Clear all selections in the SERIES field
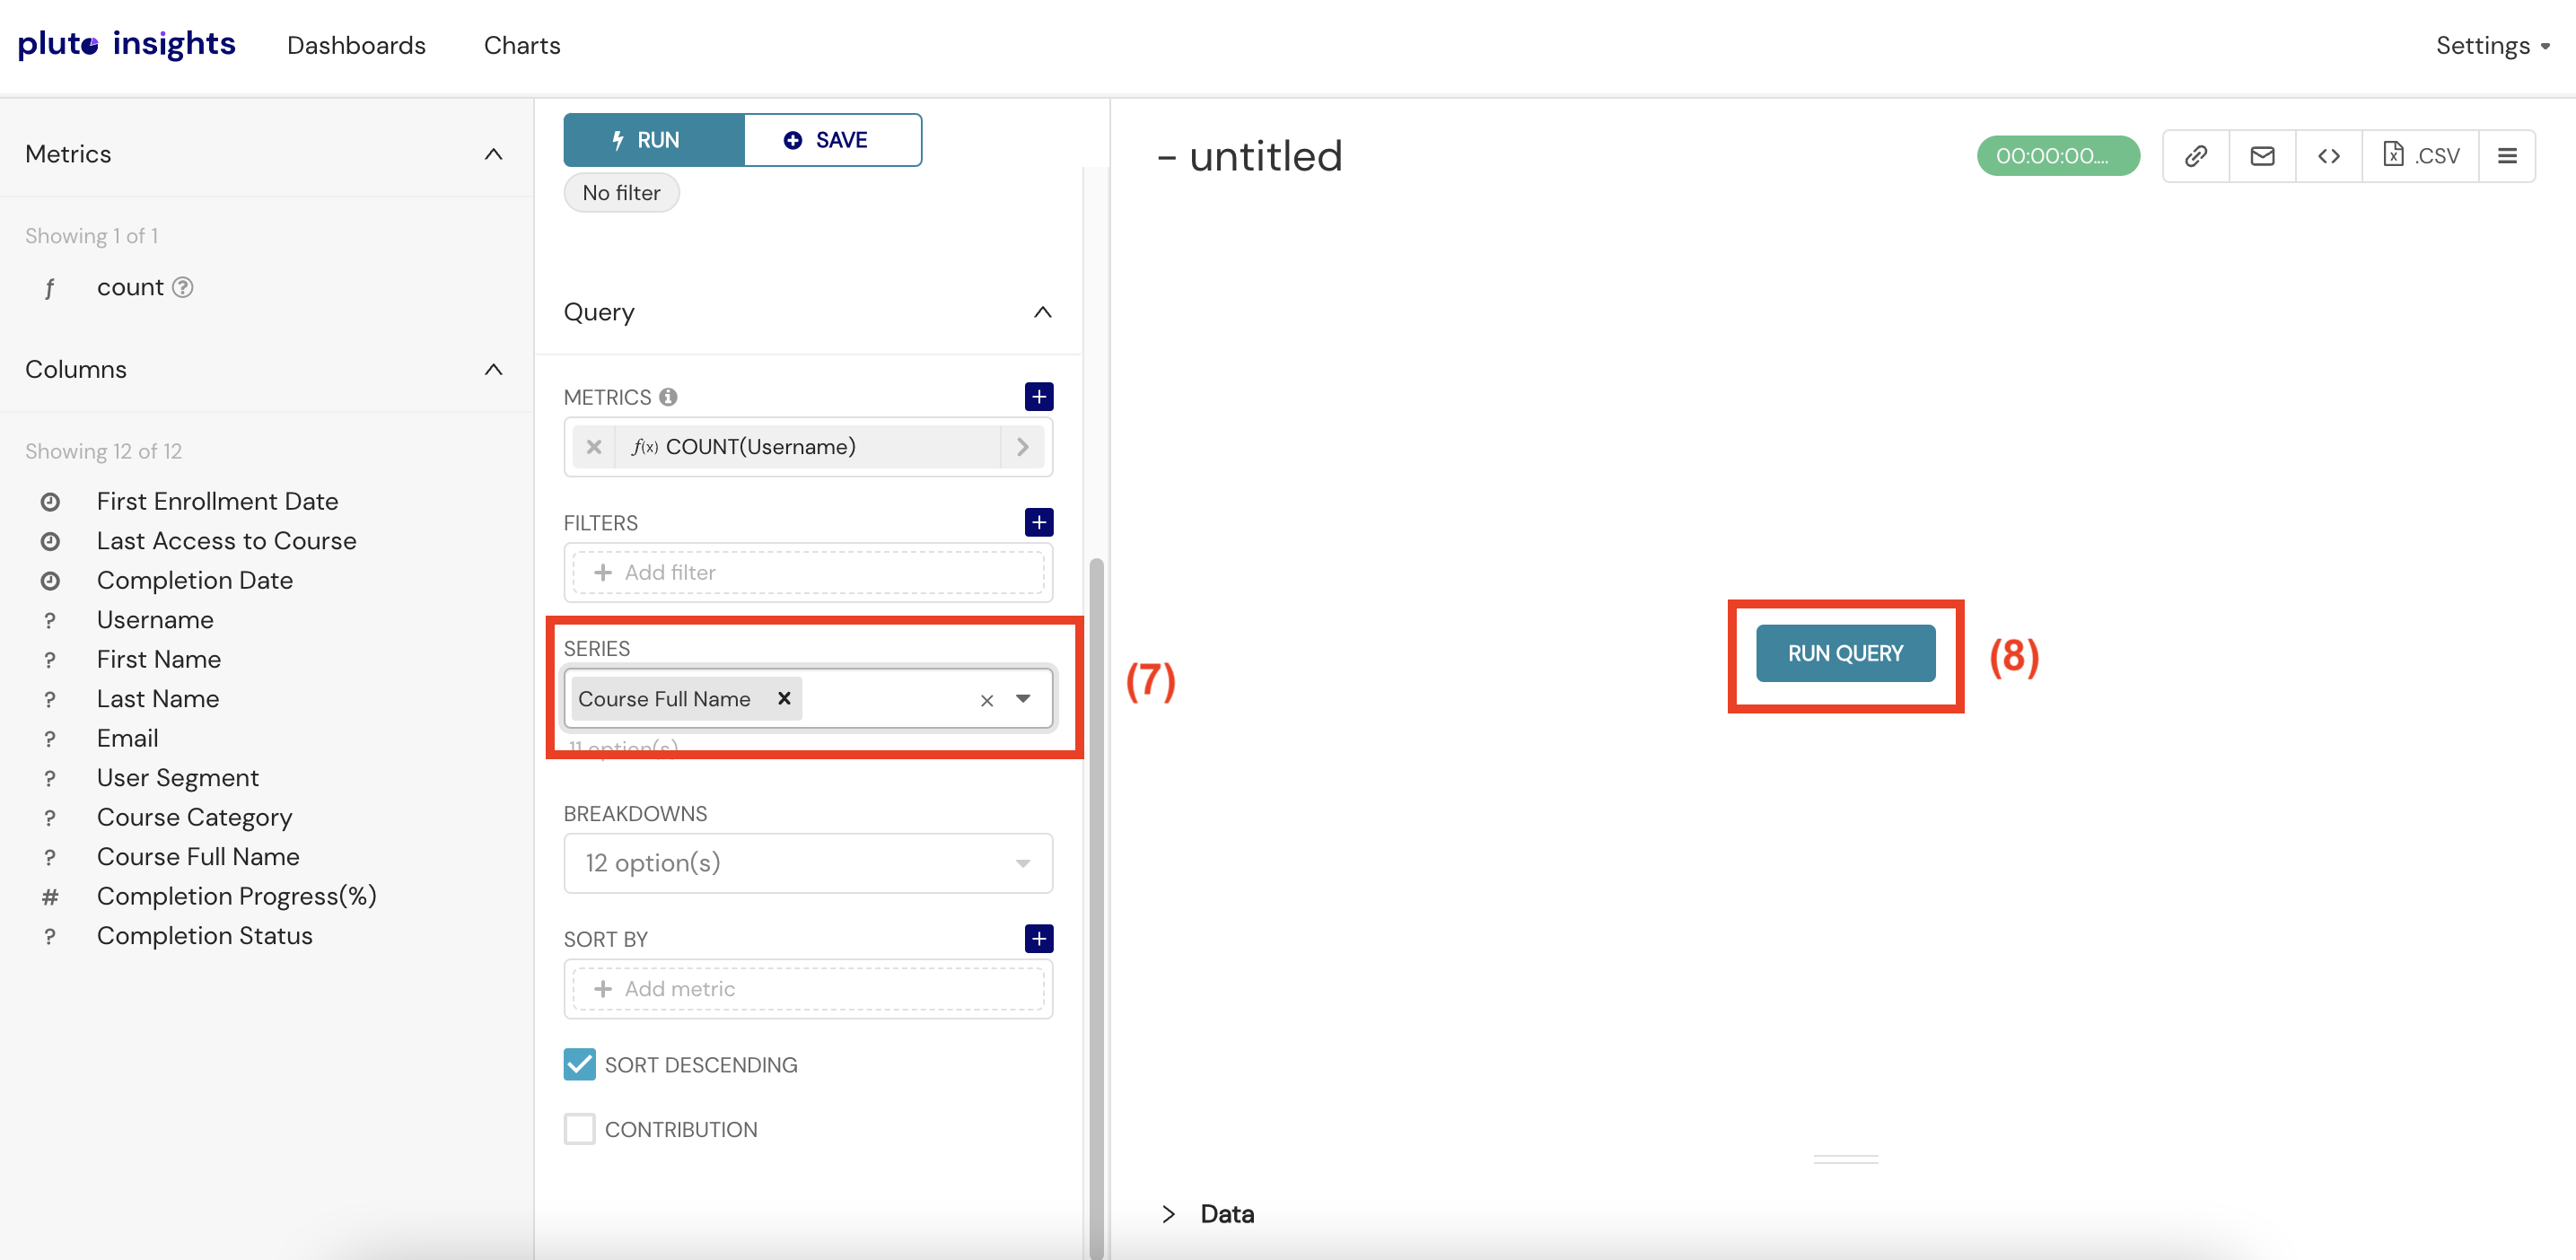This screenshot has height=1260, width=2576. (x=987, y=700)
